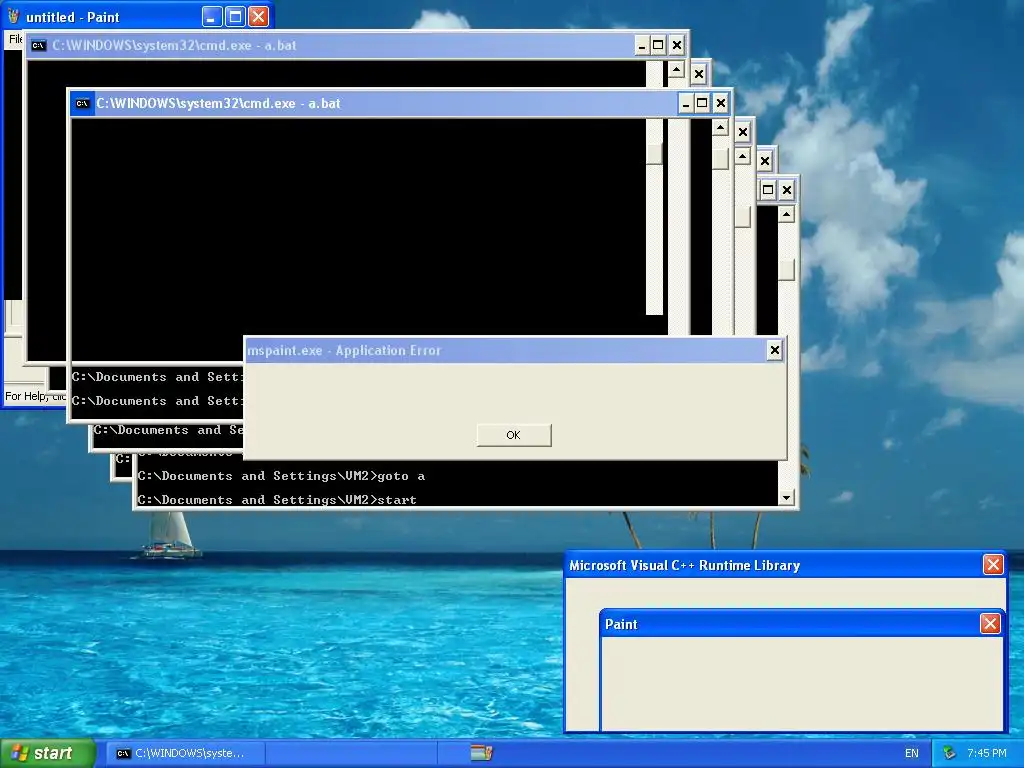Activate the C:\WINDOWS\syste... taskbar button
The height and width of the screenshot is (768, 1024).
tap(185, 753)
